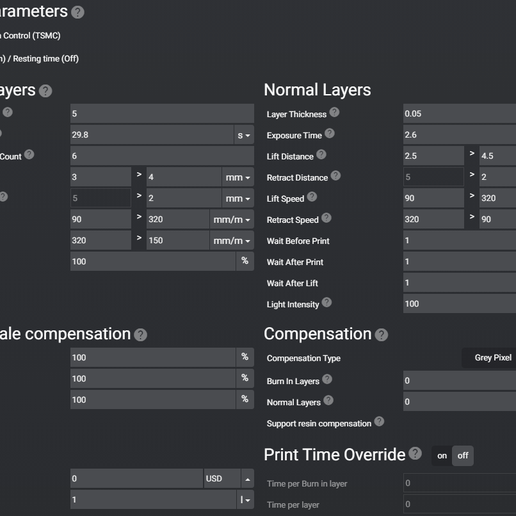
Task: Click help icon beside Layer Thickness
Action: (x=334, y=113)
